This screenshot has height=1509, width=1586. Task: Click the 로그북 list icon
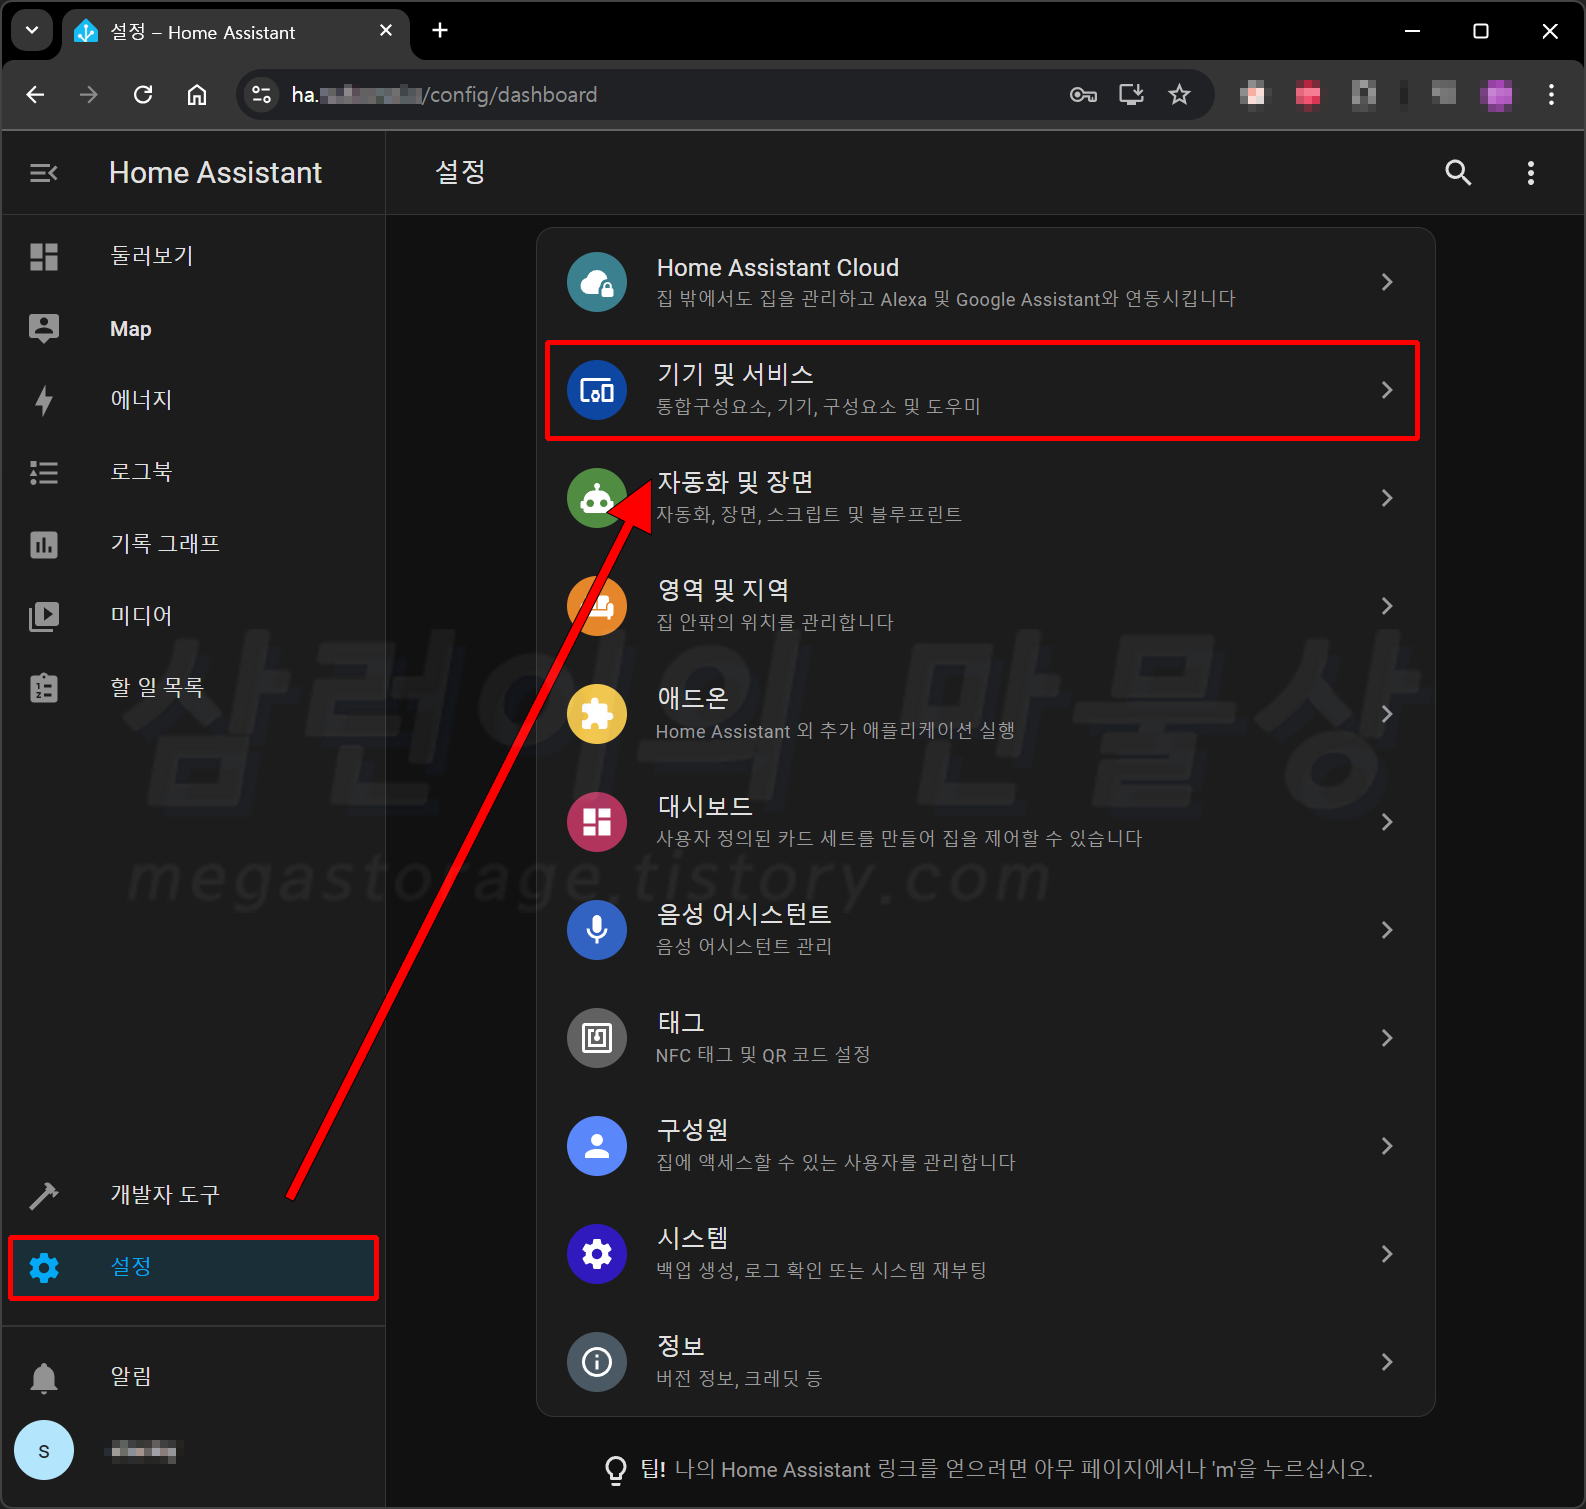[44, 473]
